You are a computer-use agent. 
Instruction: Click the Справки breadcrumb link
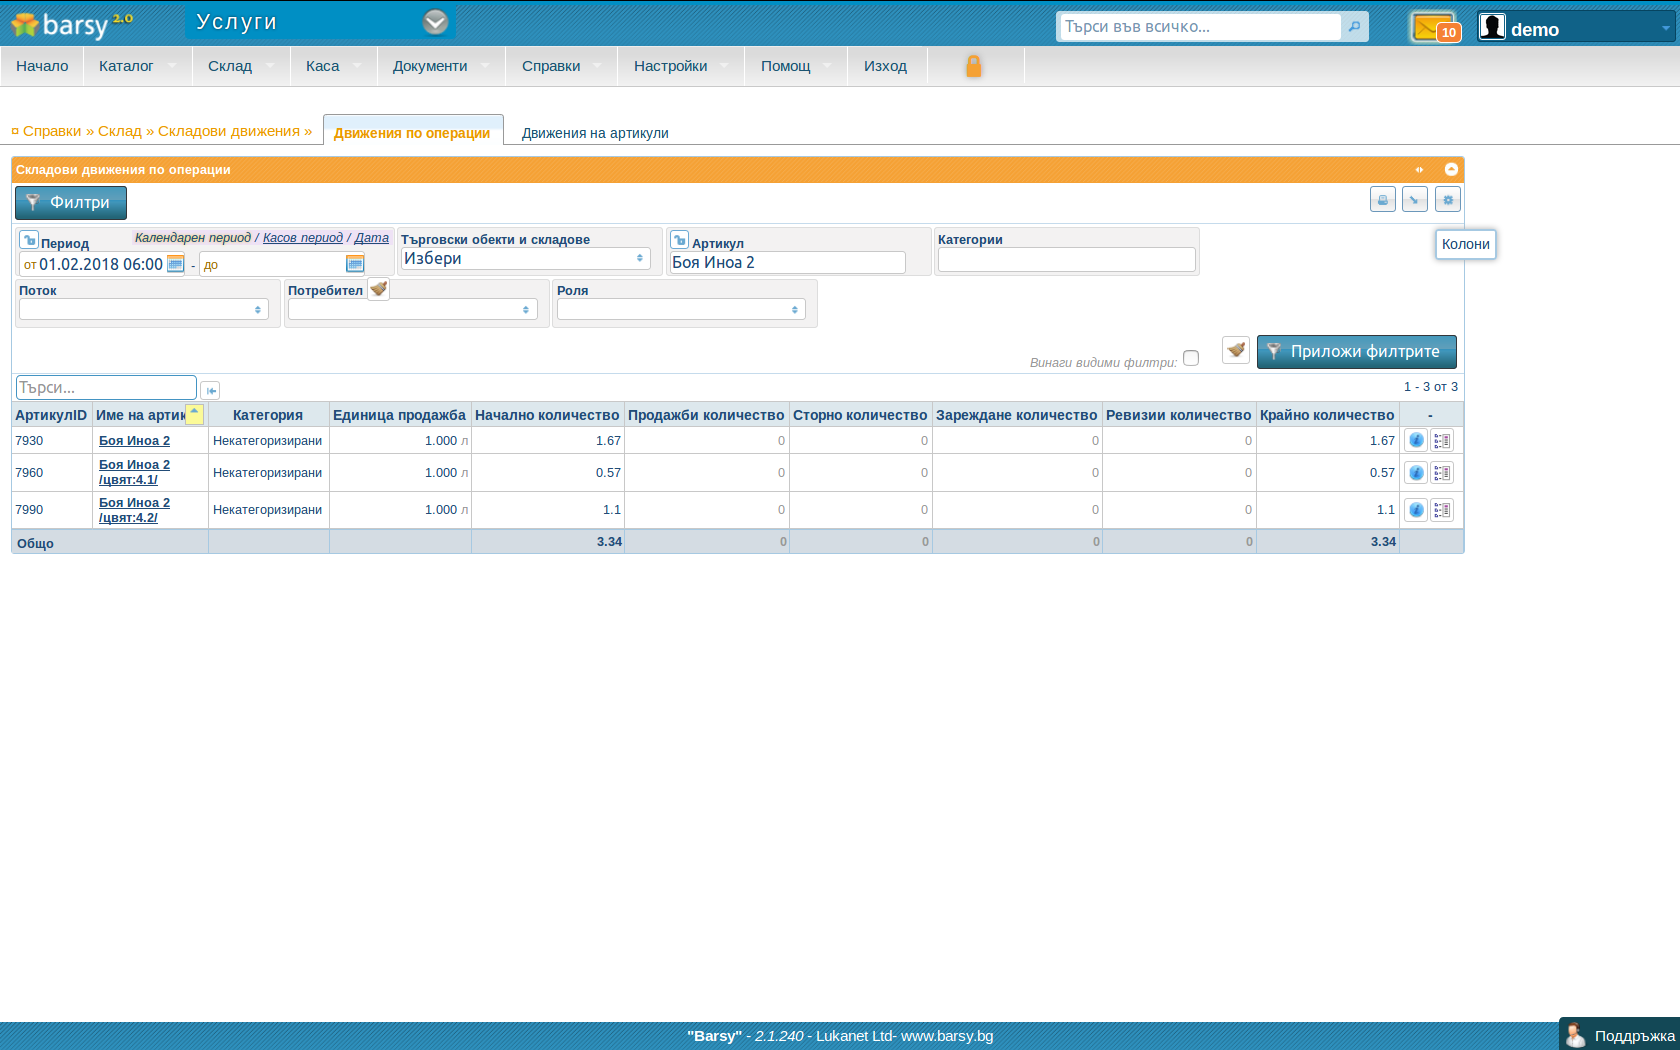tap(52, 131)
